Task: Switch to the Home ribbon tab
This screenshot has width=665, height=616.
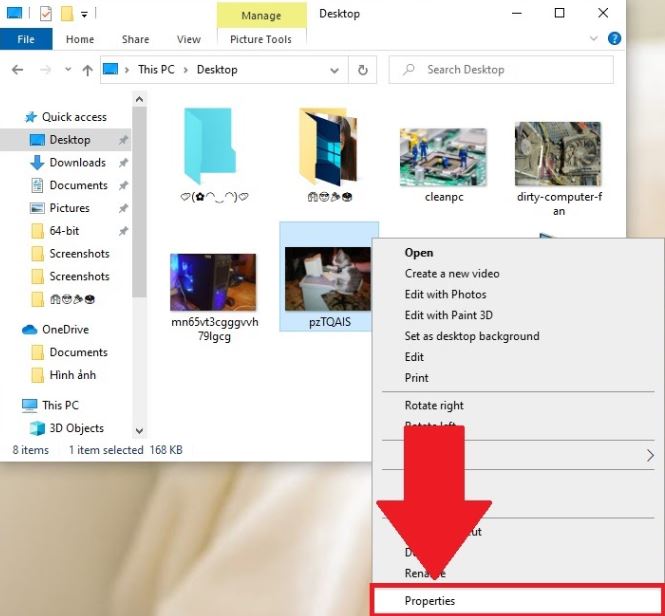Action: point(80,39)
